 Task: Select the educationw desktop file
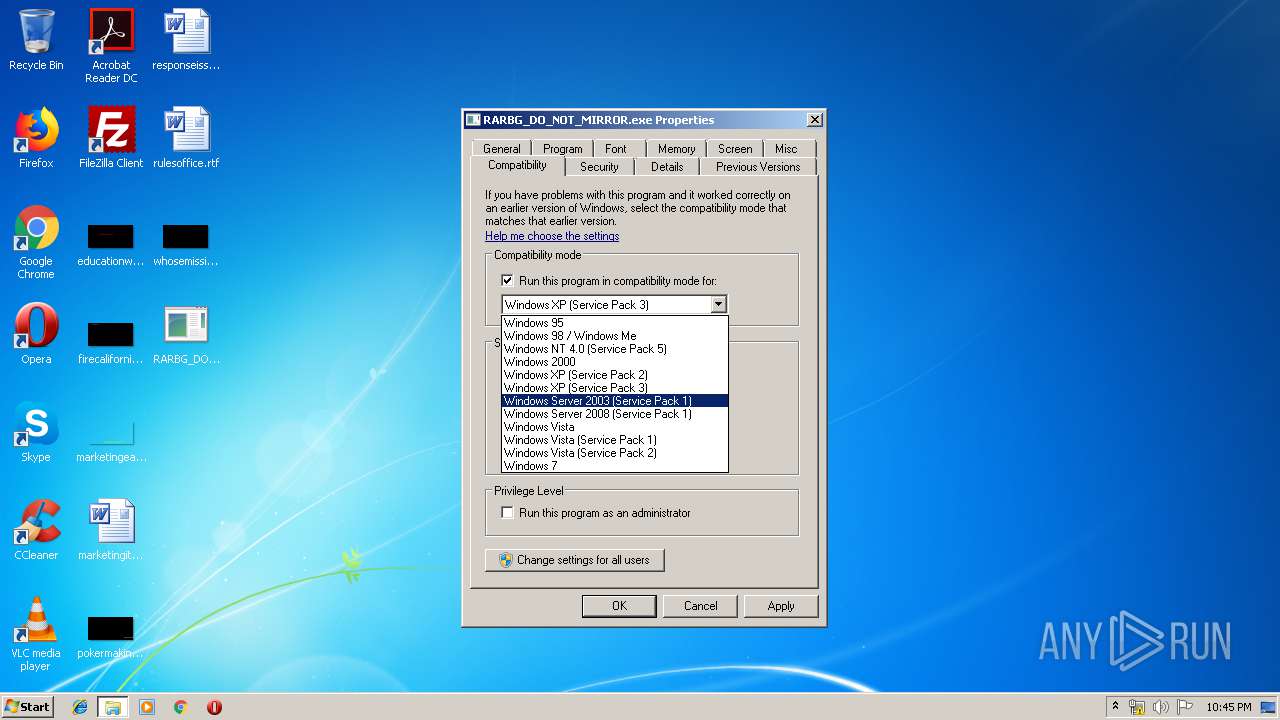point(111,246)
